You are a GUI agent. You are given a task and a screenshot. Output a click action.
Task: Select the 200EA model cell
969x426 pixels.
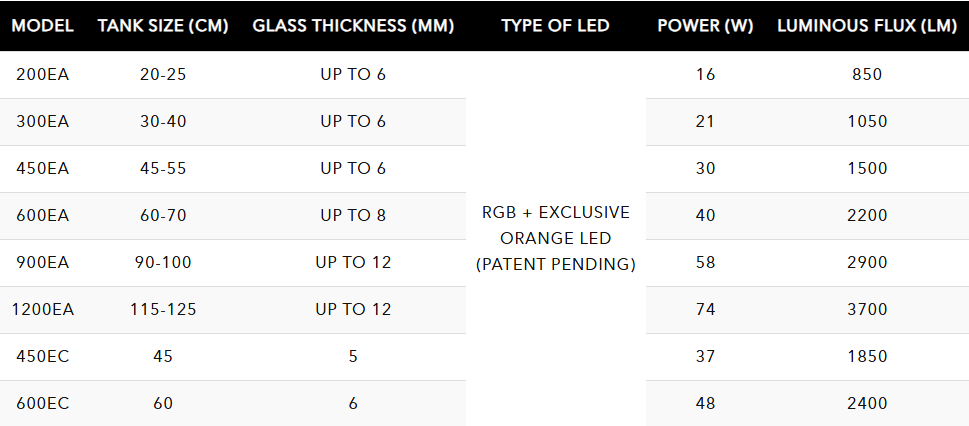point(42,74)
